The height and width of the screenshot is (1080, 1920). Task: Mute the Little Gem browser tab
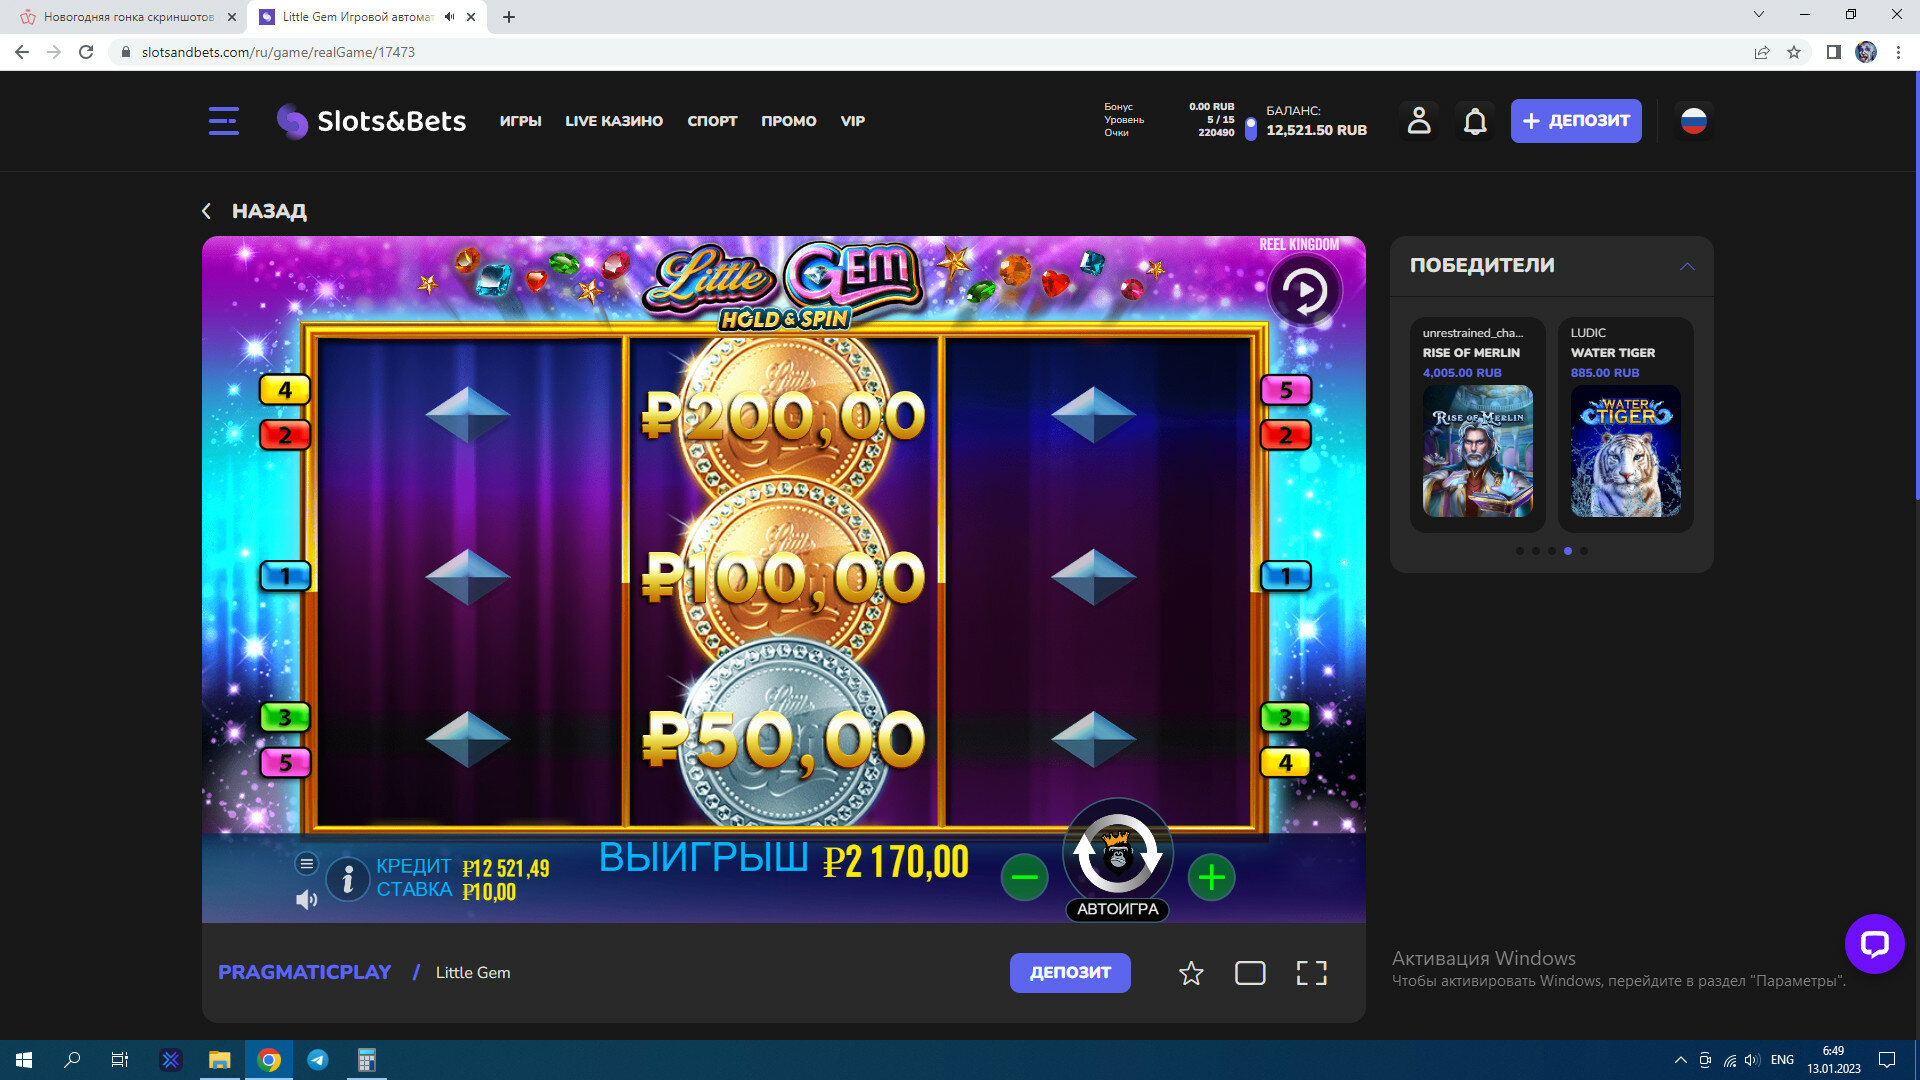(x=450, y=17)
